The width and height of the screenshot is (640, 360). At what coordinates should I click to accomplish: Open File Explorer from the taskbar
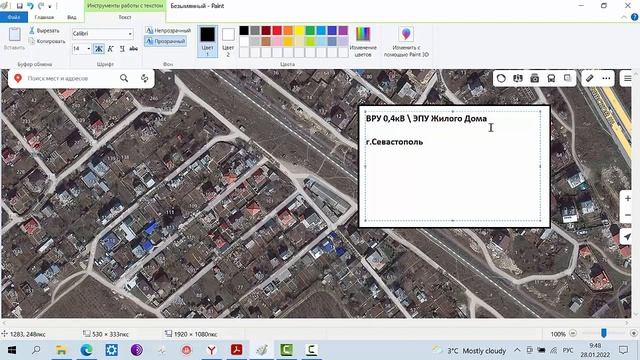pyautogui.click(x=61, y=350)
